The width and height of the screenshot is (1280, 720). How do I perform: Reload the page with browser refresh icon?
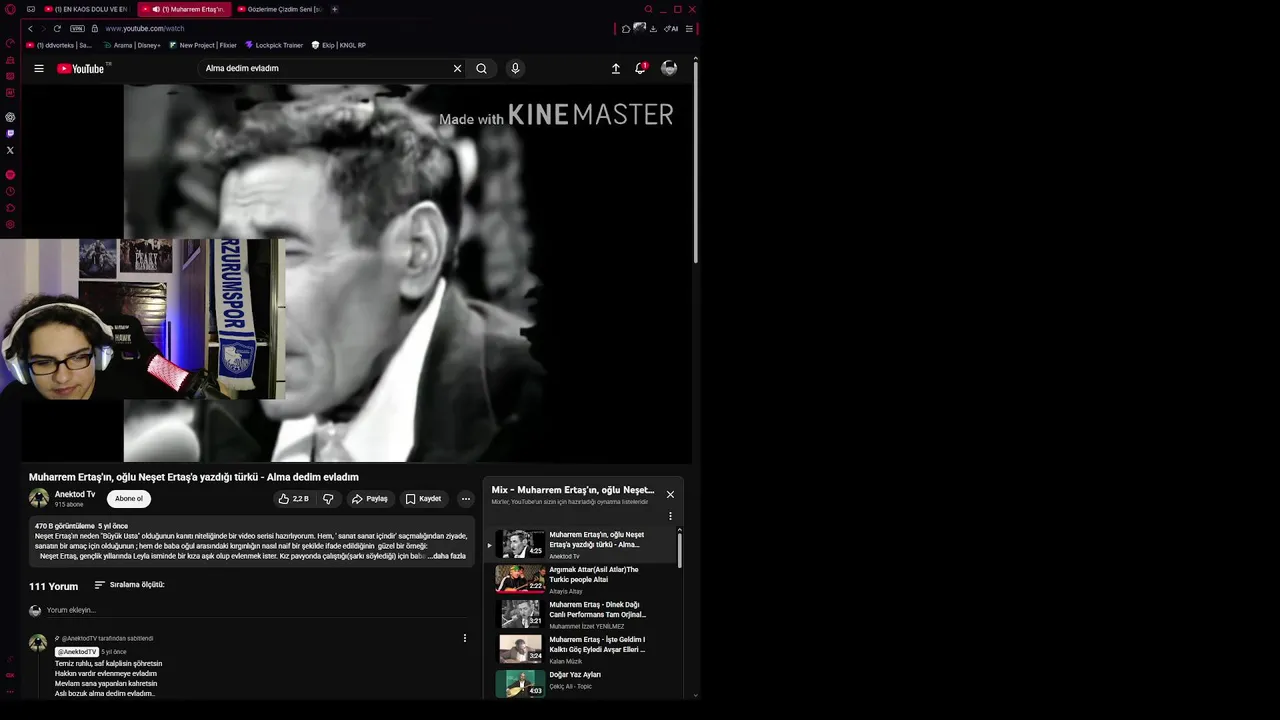click(57, 28)
